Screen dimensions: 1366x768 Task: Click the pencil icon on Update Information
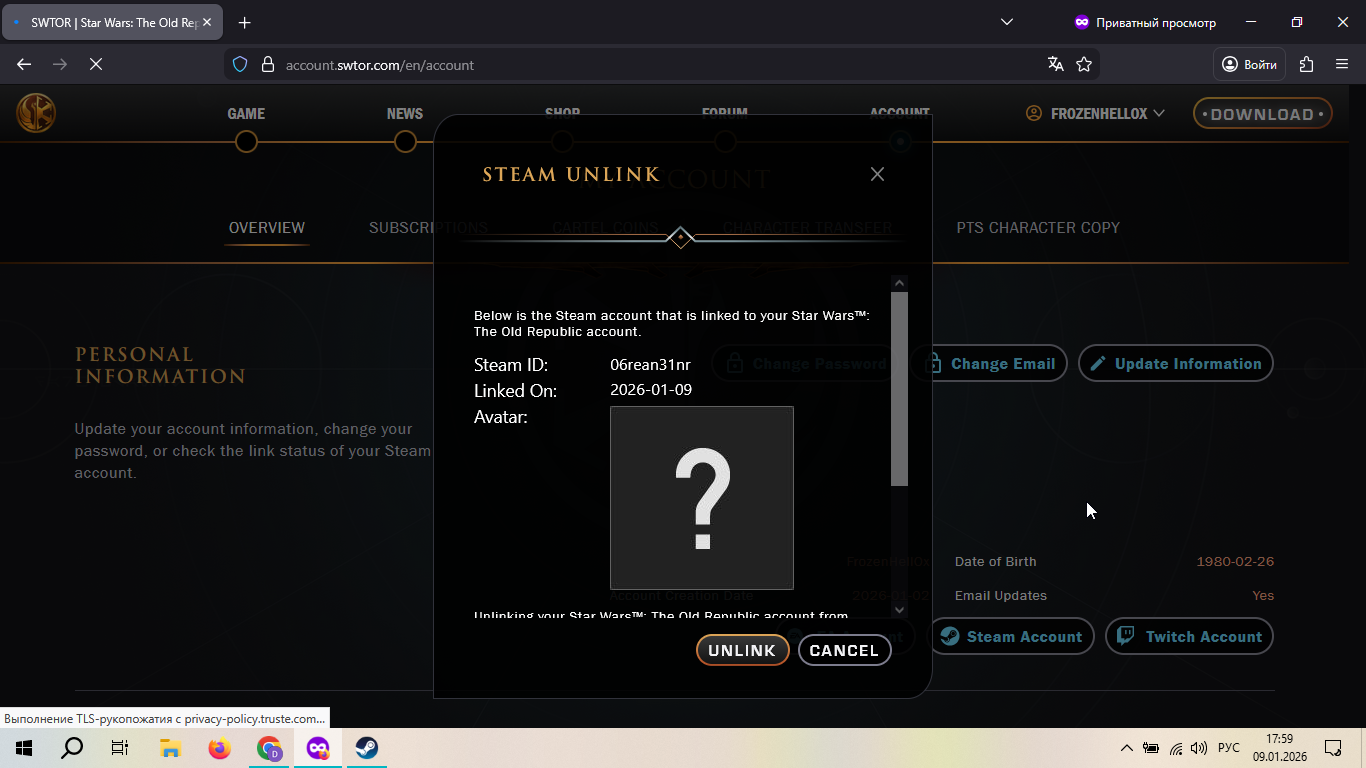point(1098,364)
